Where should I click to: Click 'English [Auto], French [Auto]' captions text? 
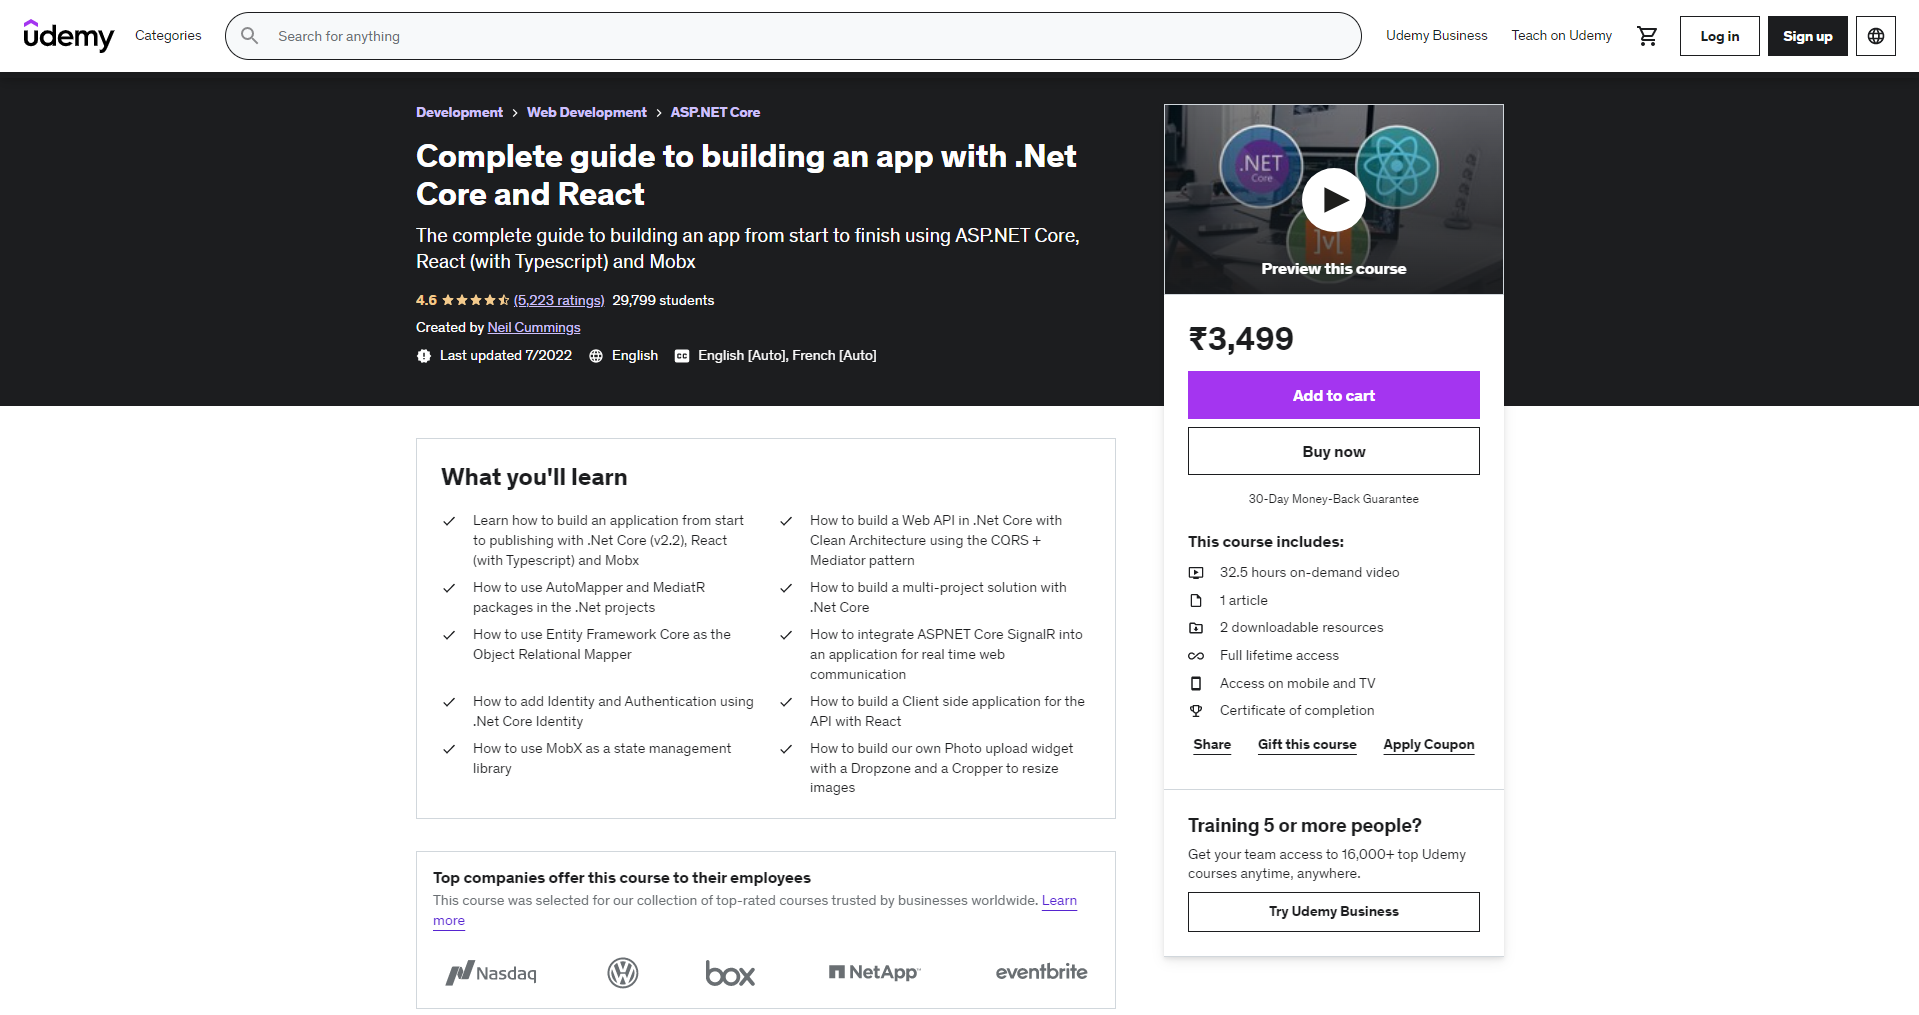pos(787,356)
